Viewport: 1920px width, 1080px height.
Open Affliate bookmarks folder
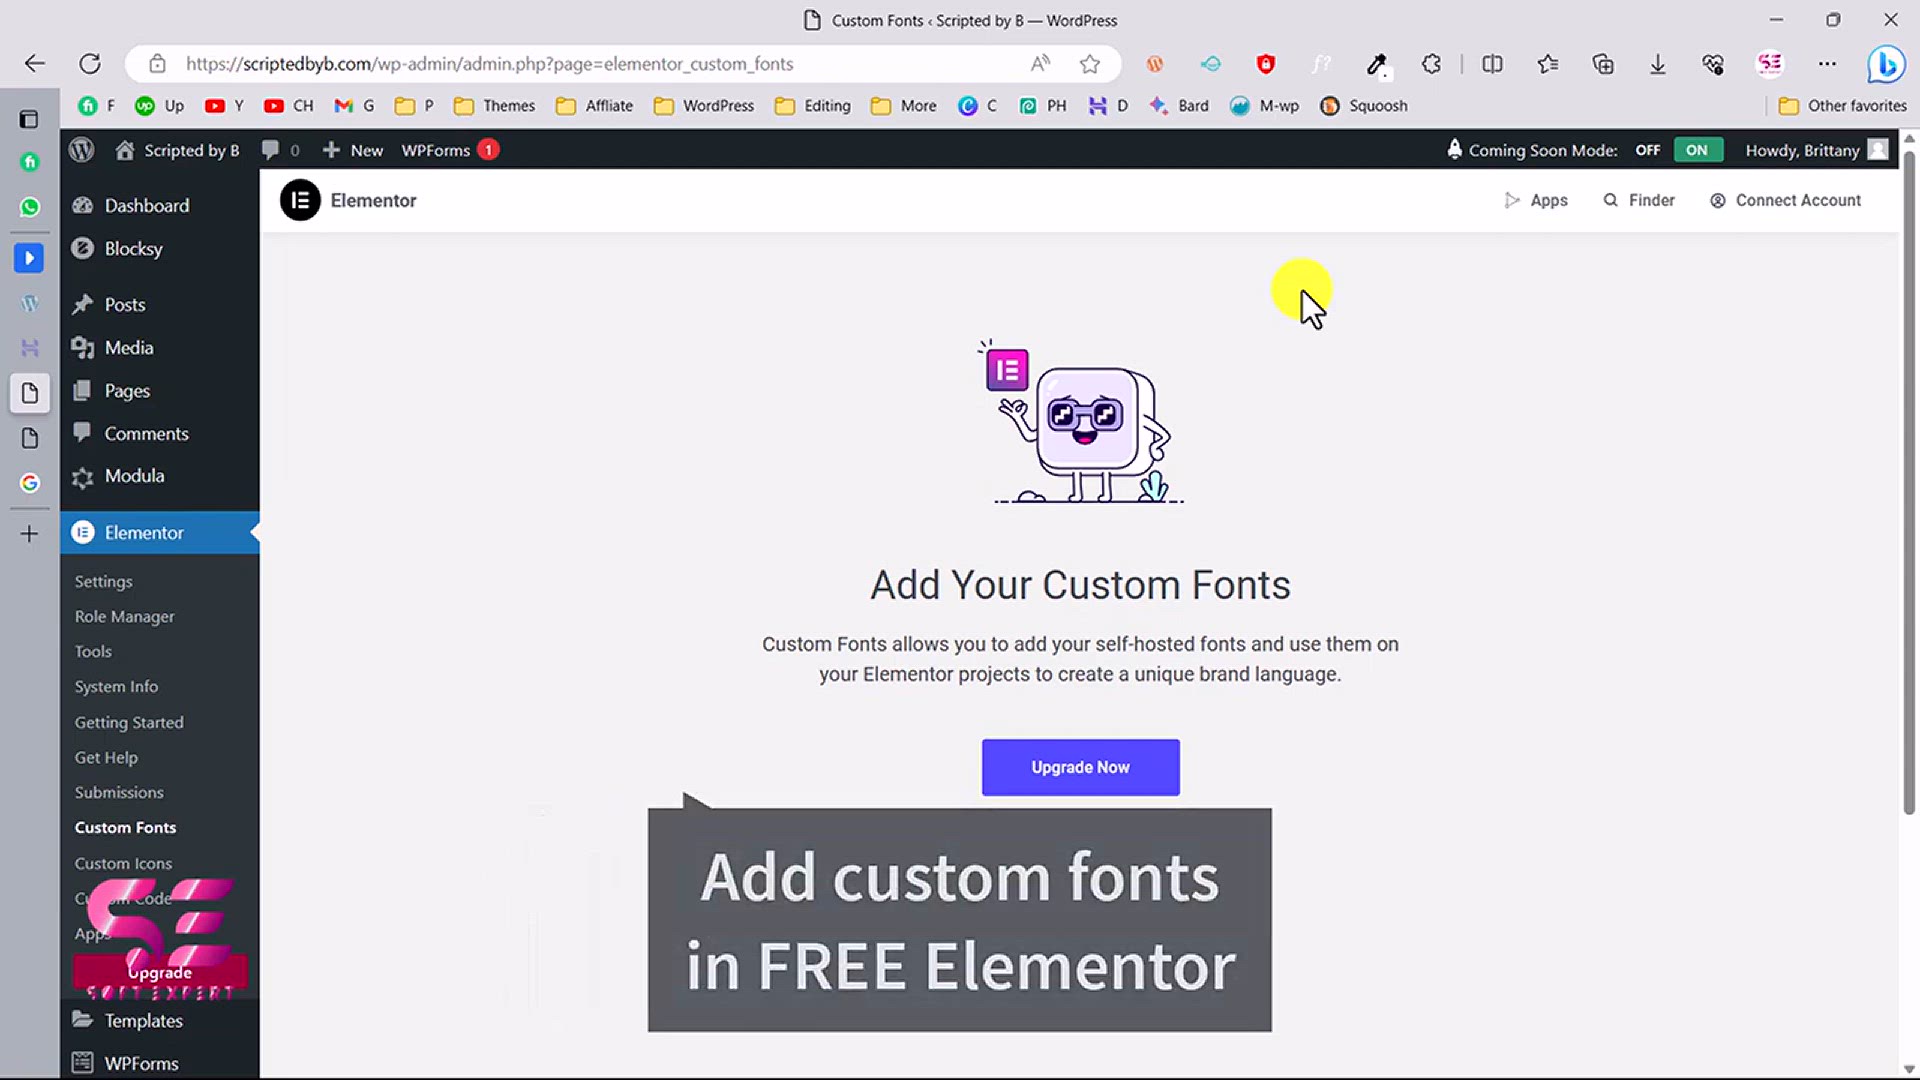tap(594, 106)
